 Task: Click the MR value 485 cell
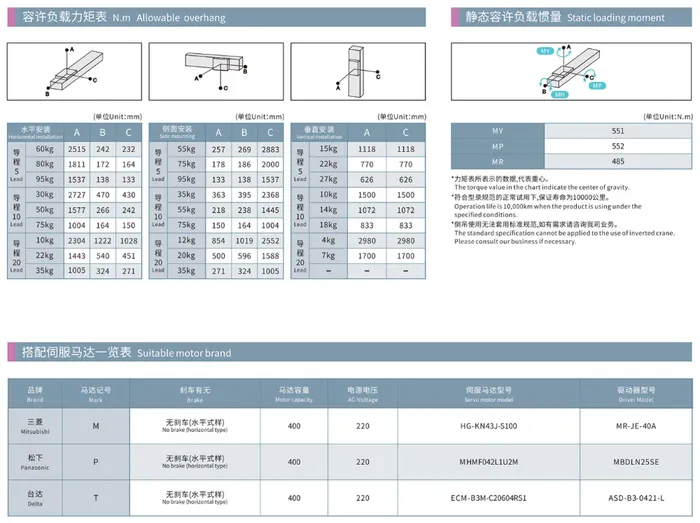coord(618,162)
